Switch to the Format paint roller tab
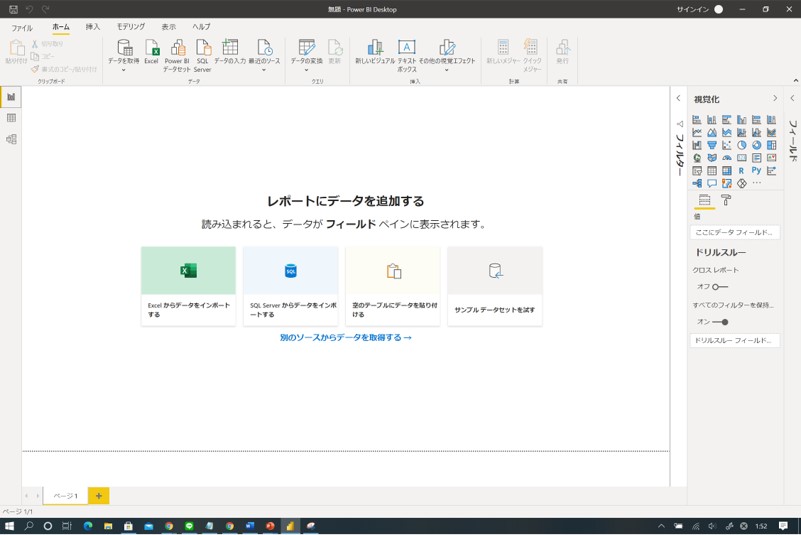Screen dimensions: 801x535 [726, 200]
